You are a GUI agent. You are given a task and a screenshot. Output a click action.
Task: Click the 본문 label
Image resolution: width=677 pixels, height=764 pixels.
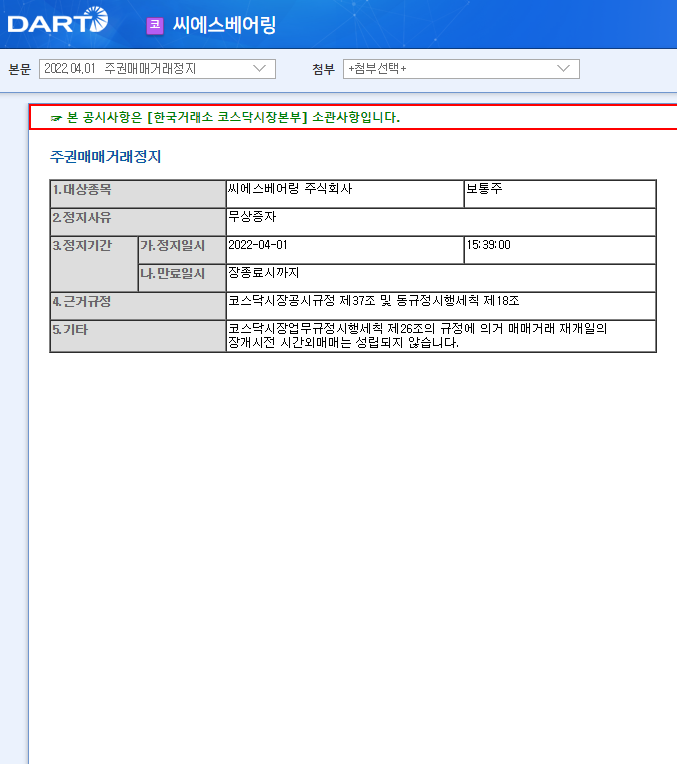click(20, 69)
